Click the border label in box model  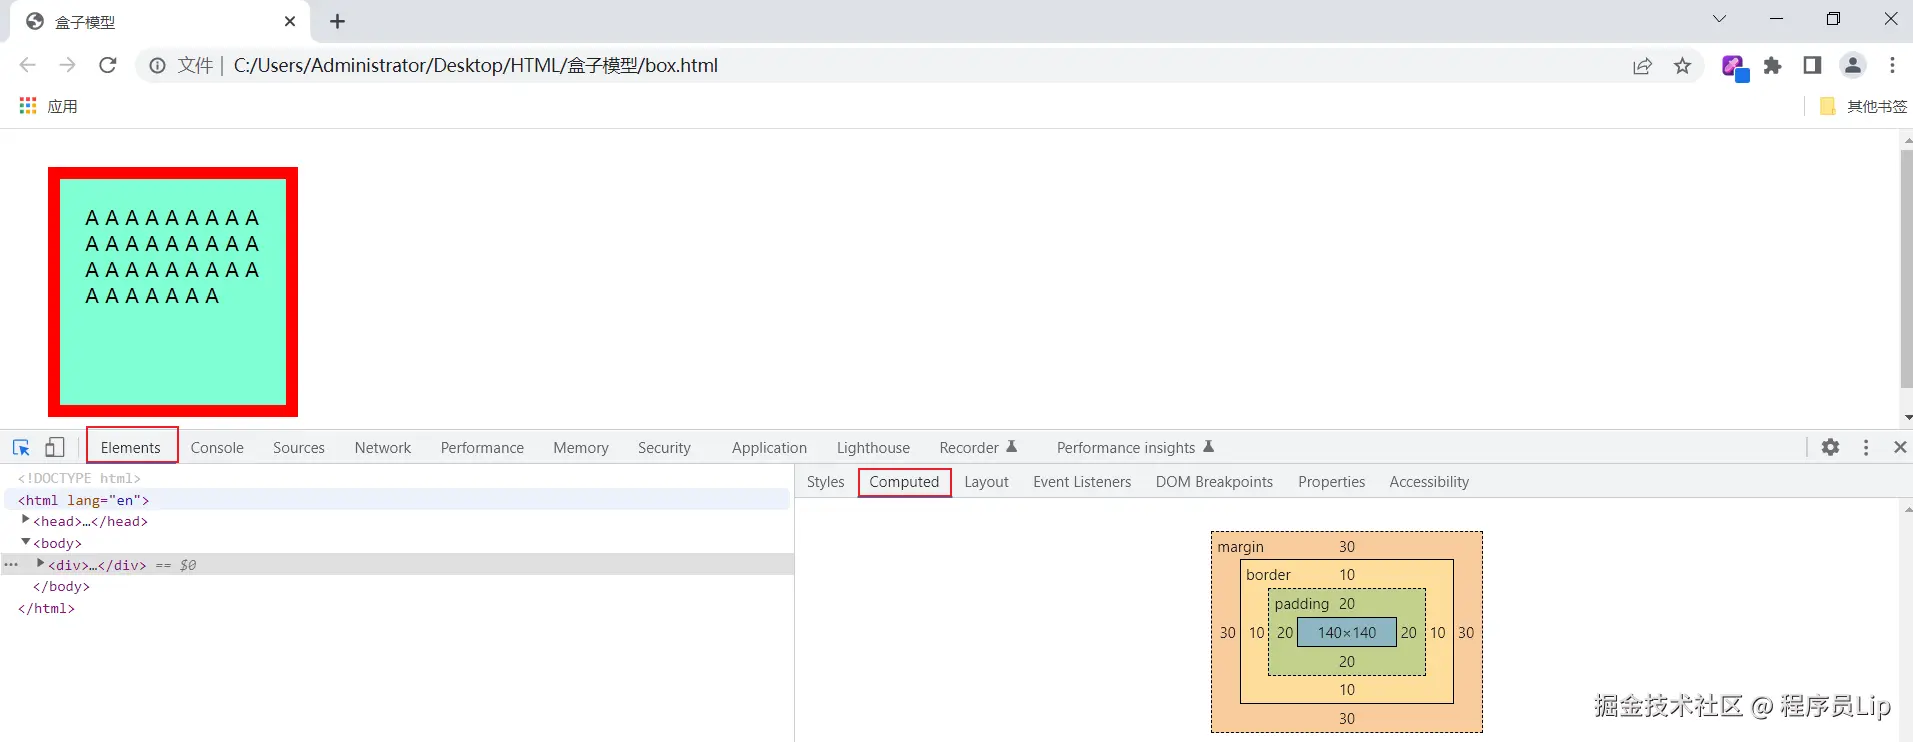coord(1268,574)
